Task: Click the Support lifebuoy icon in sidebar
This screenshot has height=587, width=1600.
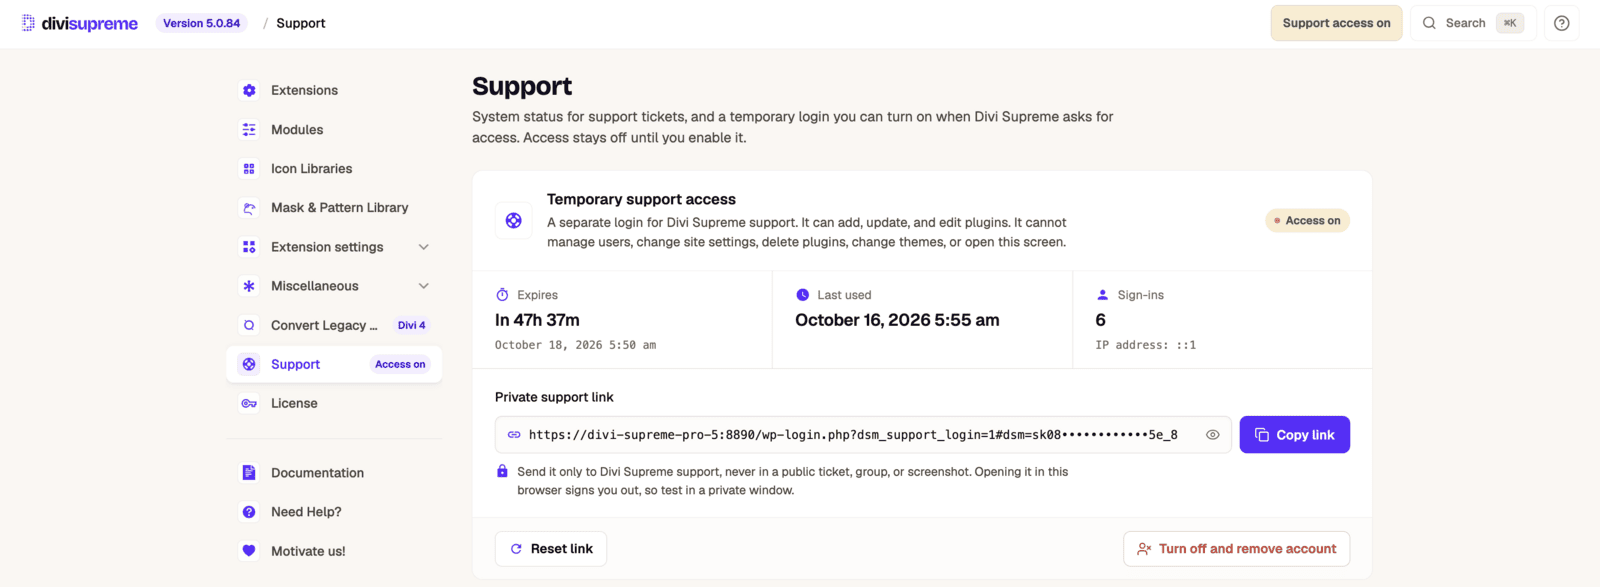Action: click(x=249, y=364)
